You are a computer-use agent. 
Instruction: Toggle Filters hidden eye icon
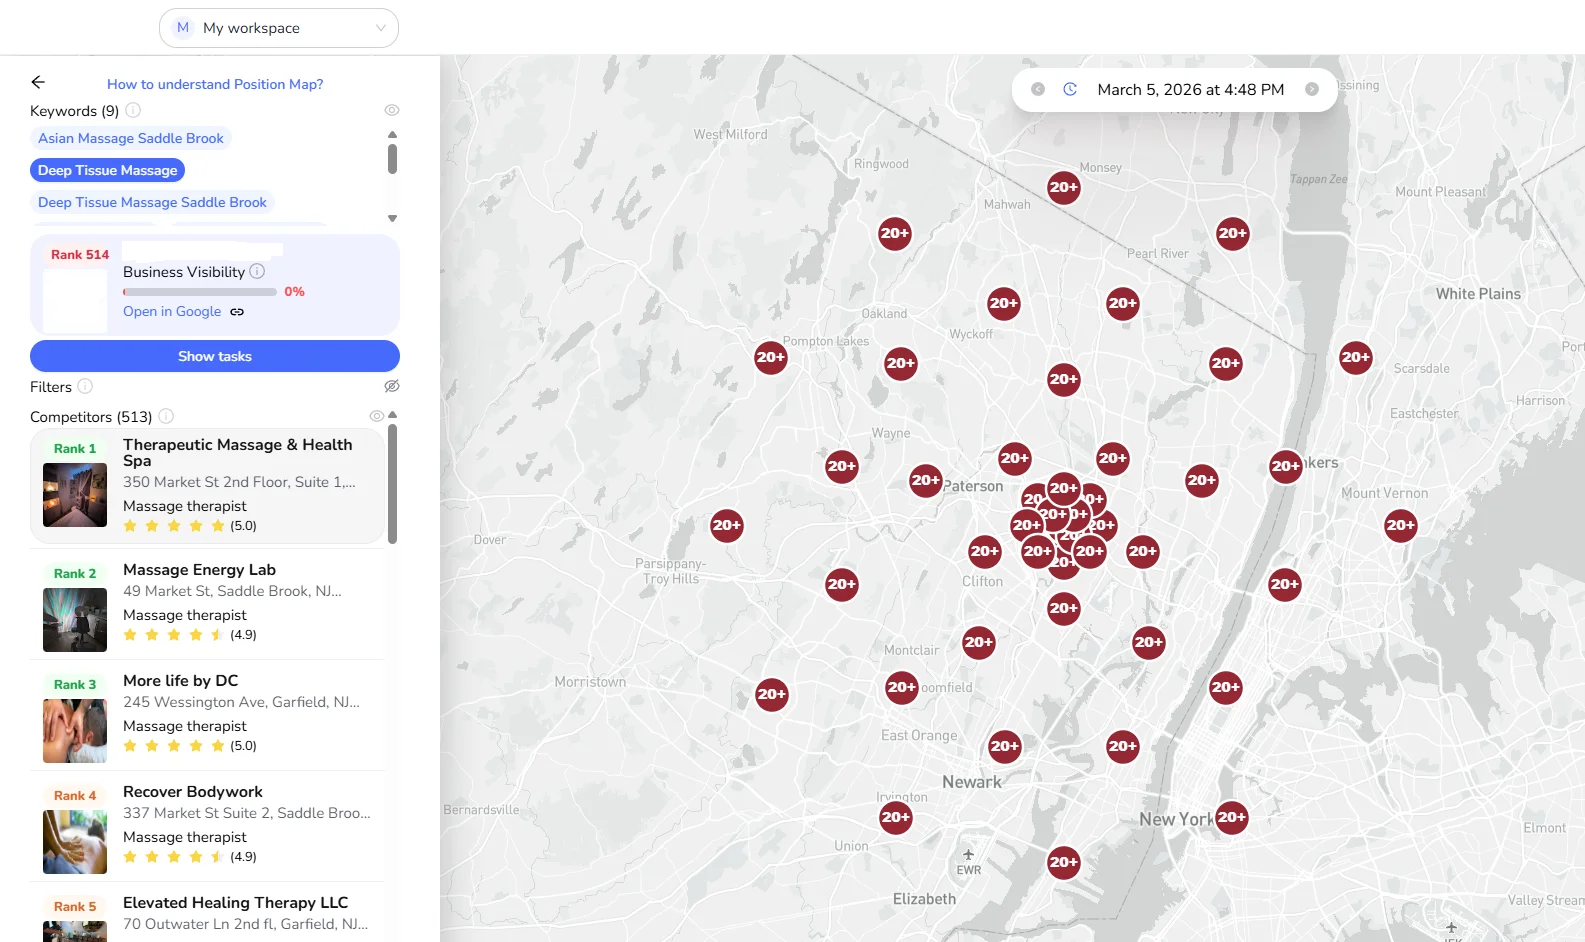[x=392, y=386]
